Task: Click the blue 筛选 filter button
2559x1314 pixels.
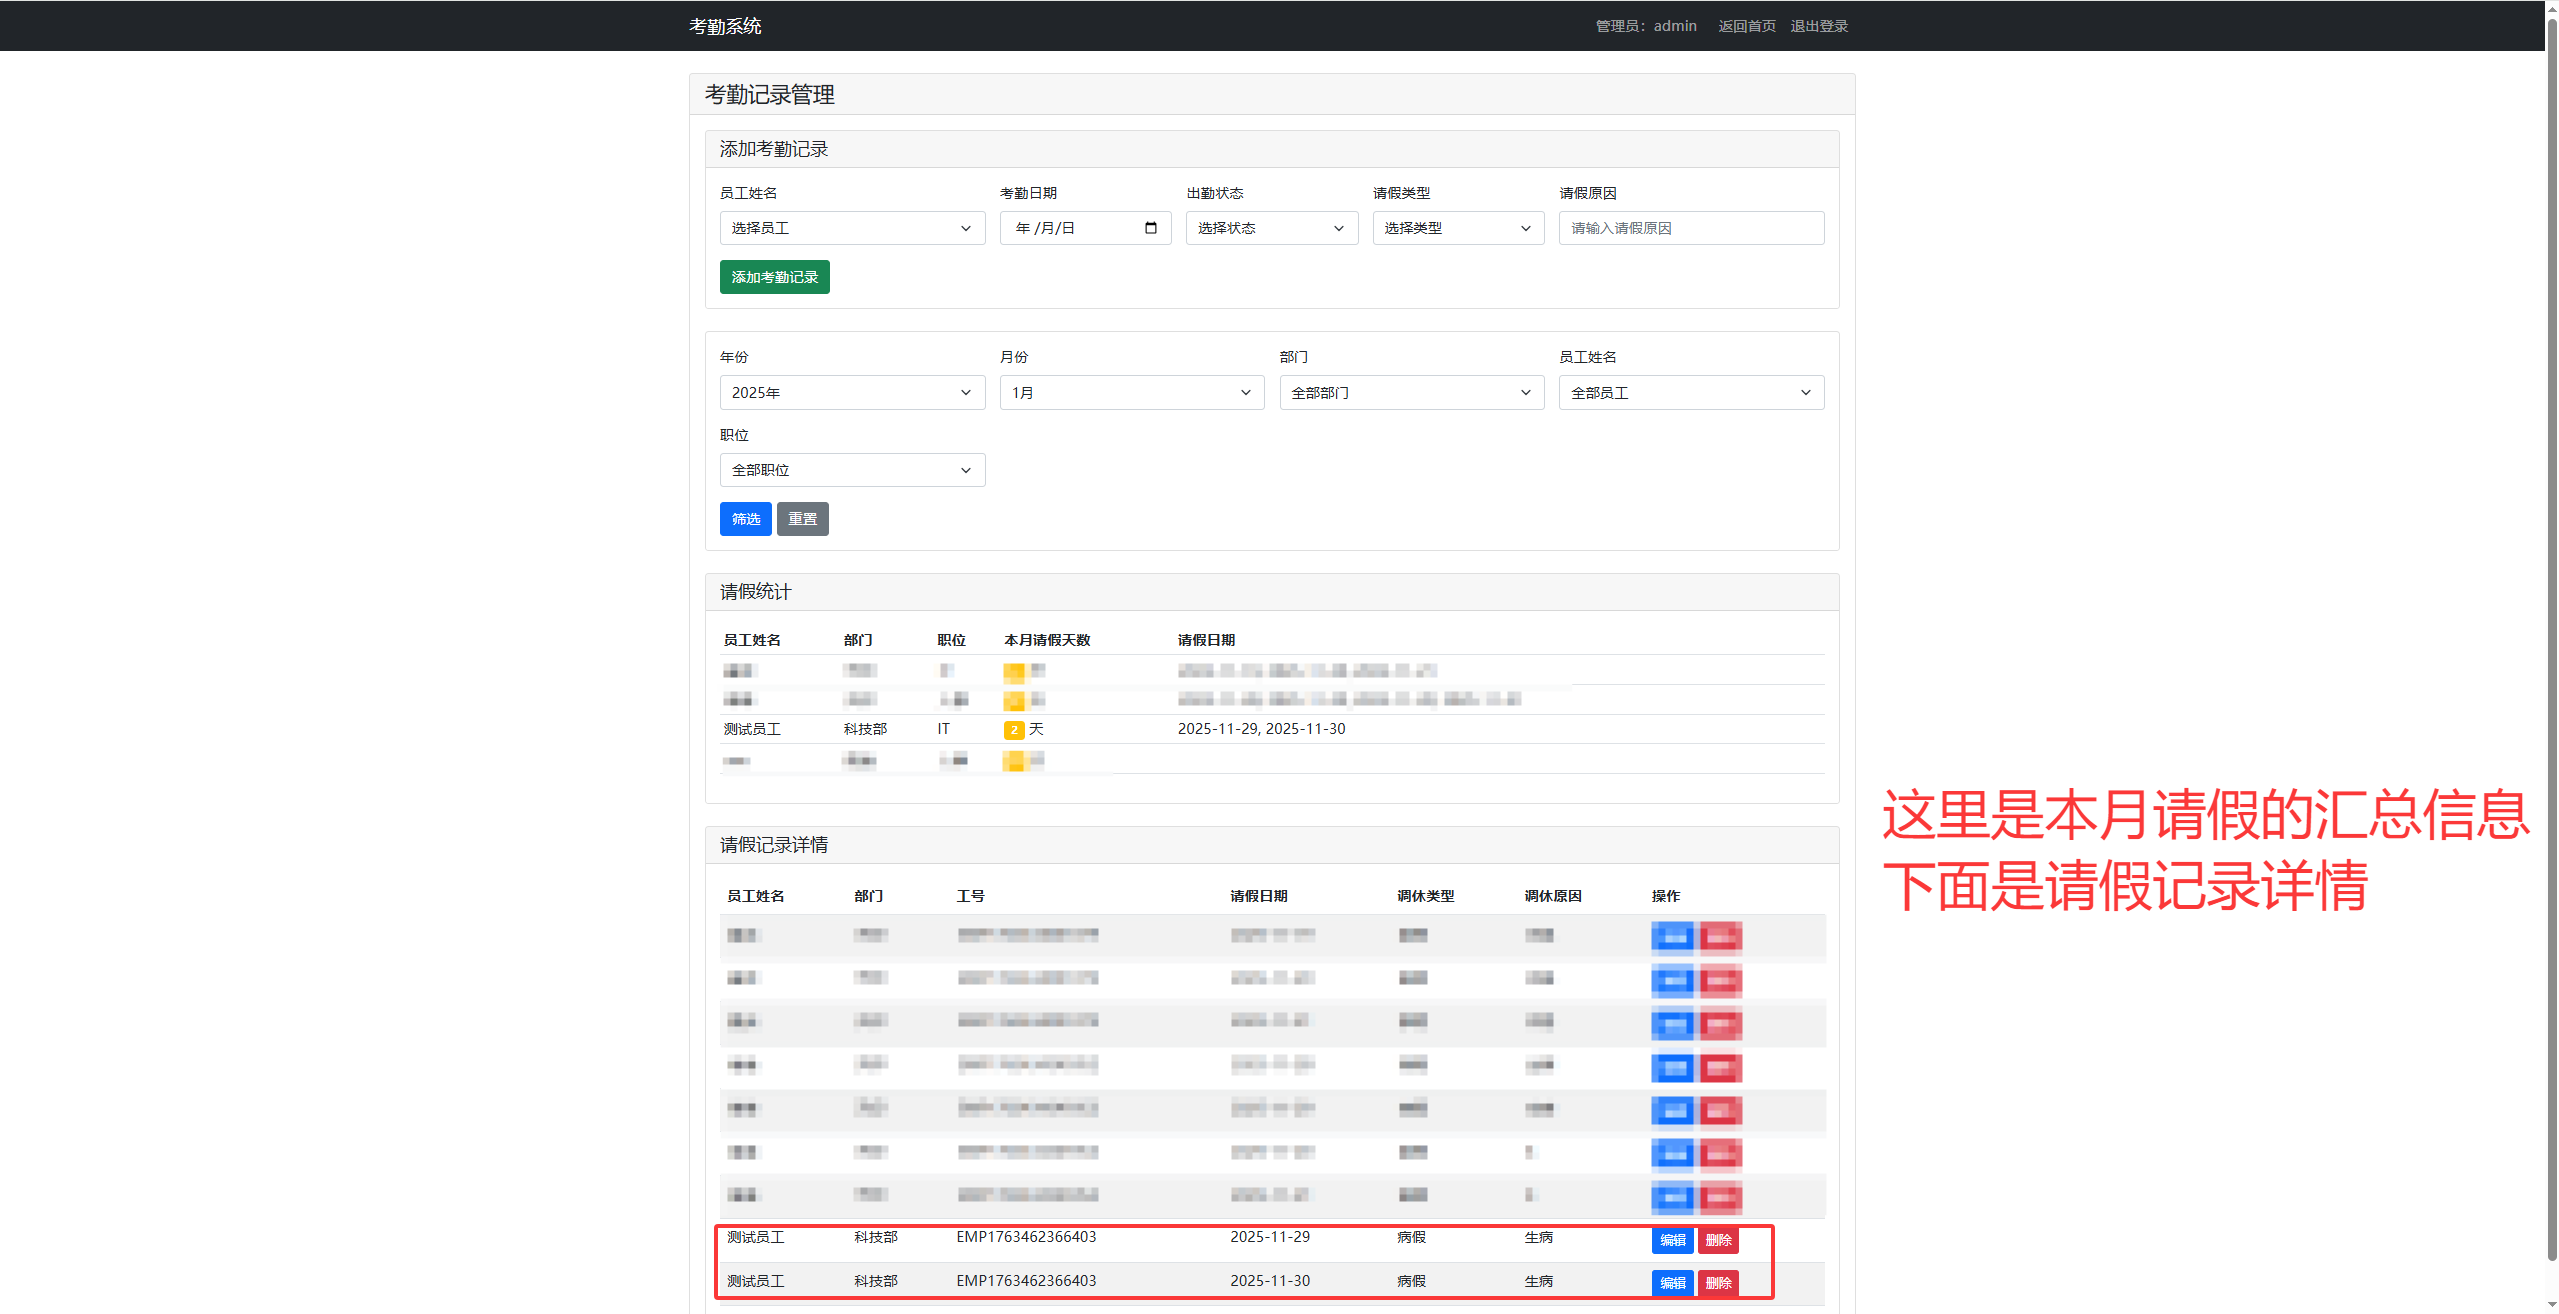Action: [x=745, y=519]
